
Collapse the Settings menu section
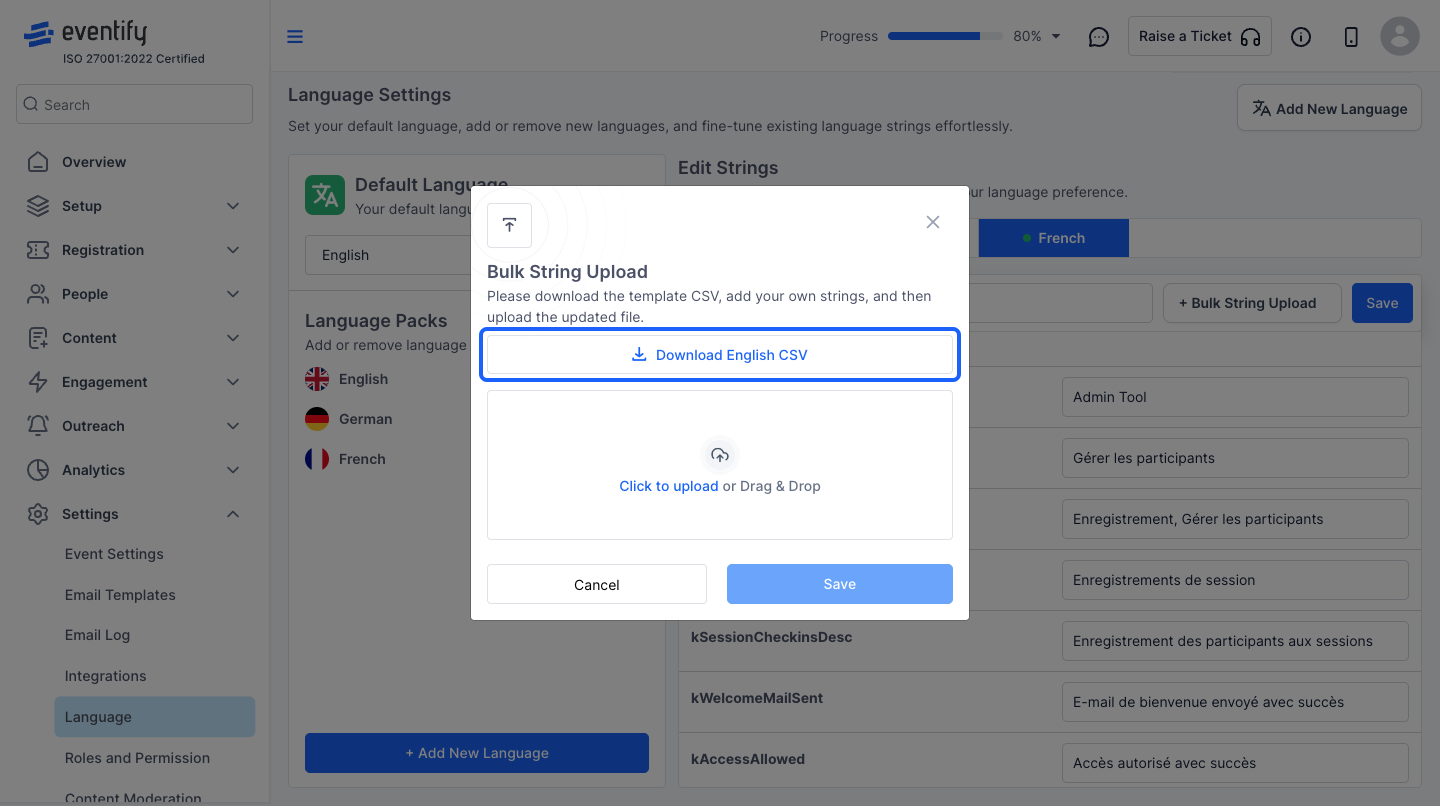pyautogui.click(x=135, y=514)
